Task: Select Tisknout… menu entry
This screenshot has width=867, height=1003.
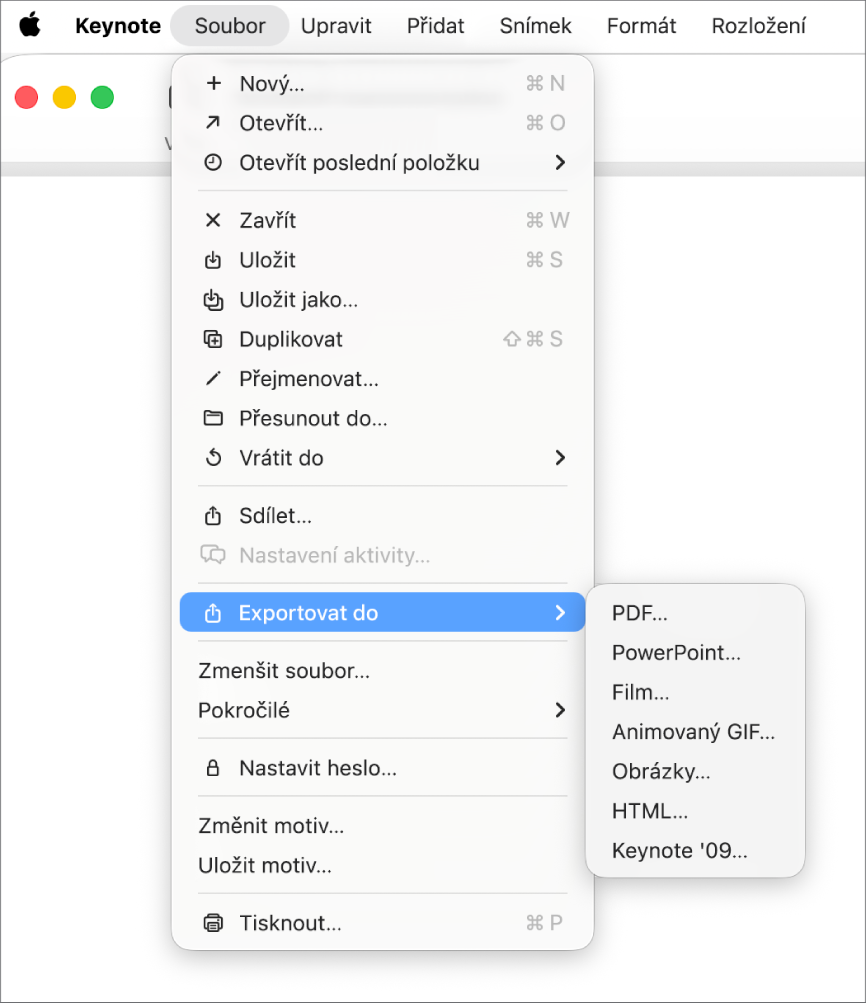Action: (383, 922)
